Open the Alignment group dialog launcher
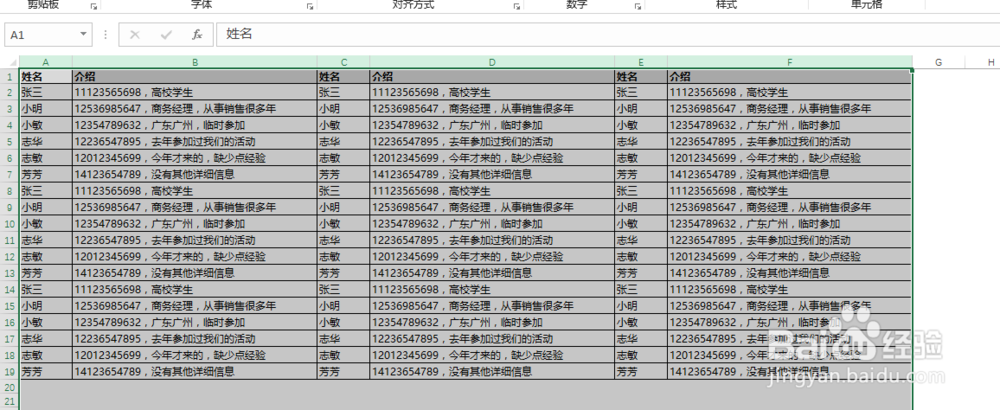 click(x=517, y=6)
